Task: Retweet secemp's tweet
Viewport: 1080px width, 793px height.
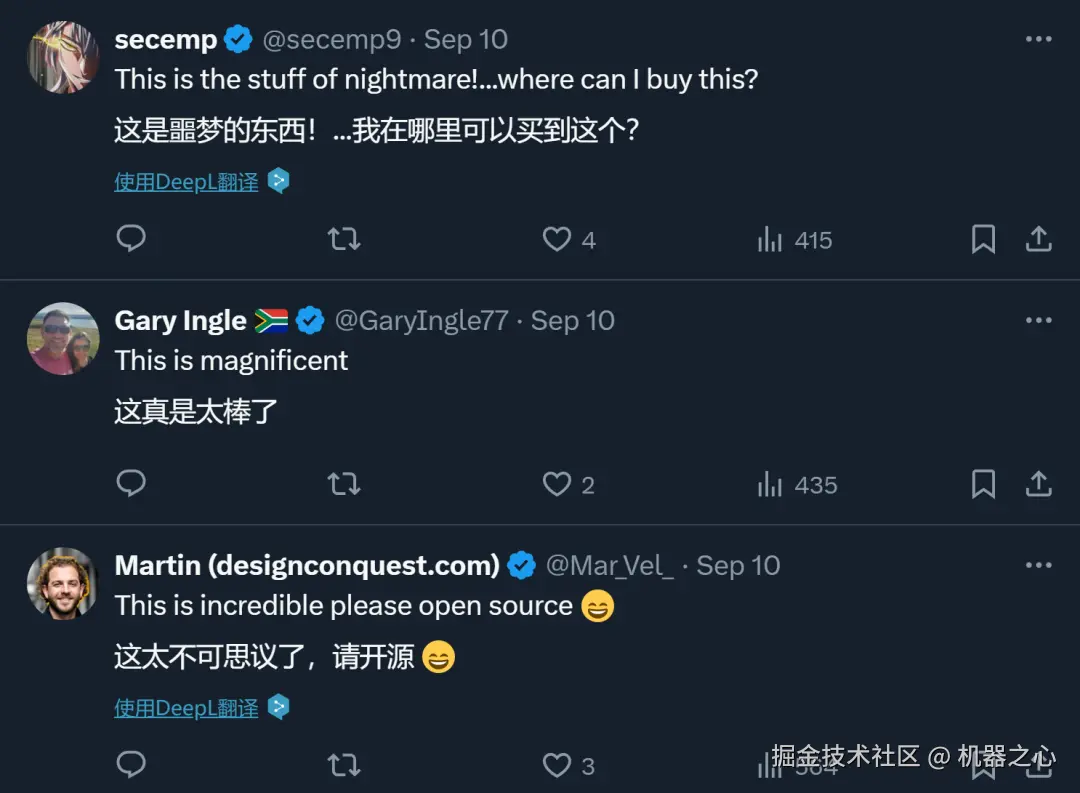Action: click(344, 239)
